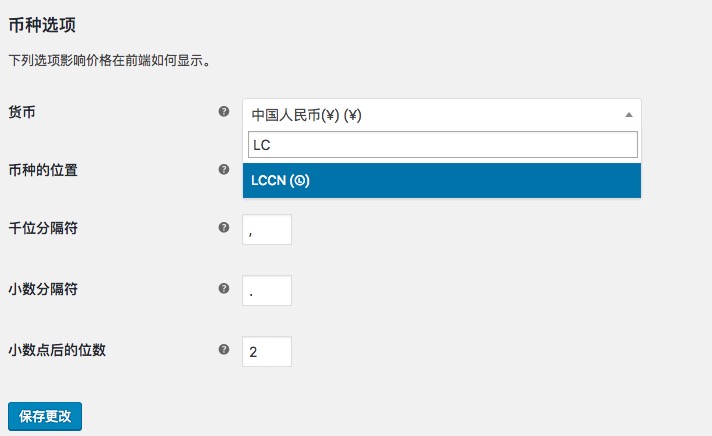Click the 币种选项 section heading
Image resolution: width=712 pixels, height=436 pixels.
tap(41, 24)
